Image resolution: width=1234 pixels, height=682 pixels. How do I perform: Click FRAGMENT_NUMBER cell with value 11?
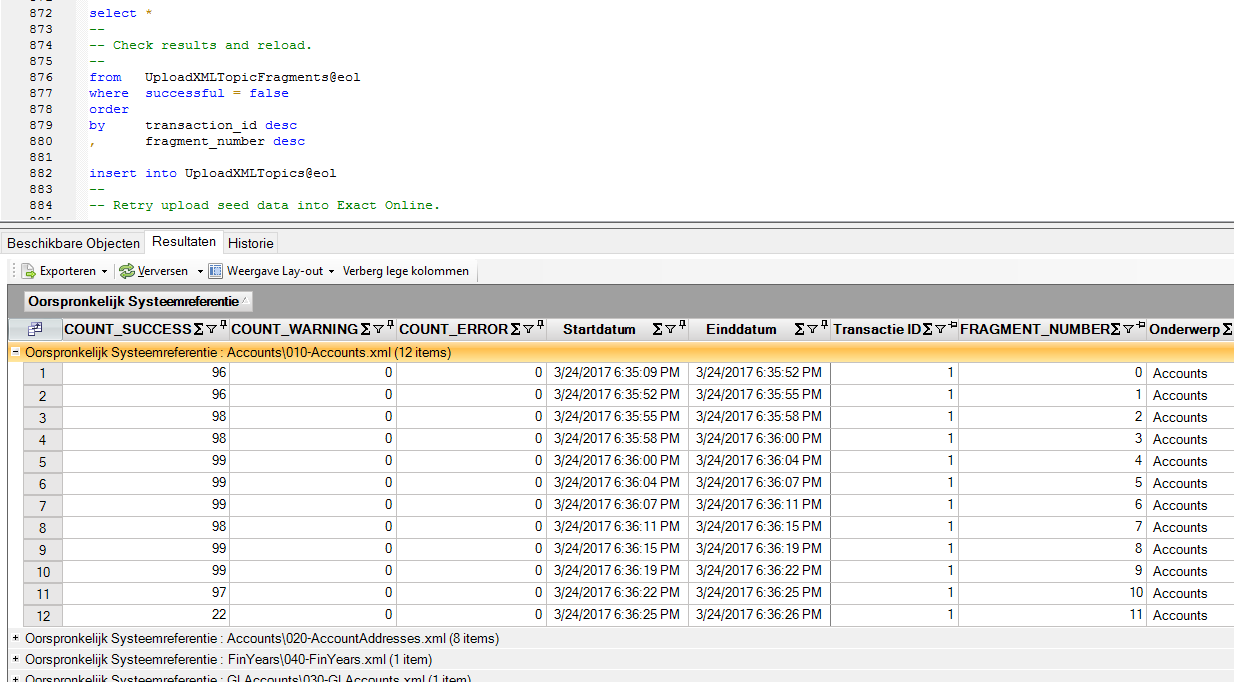coord(1052,615)
